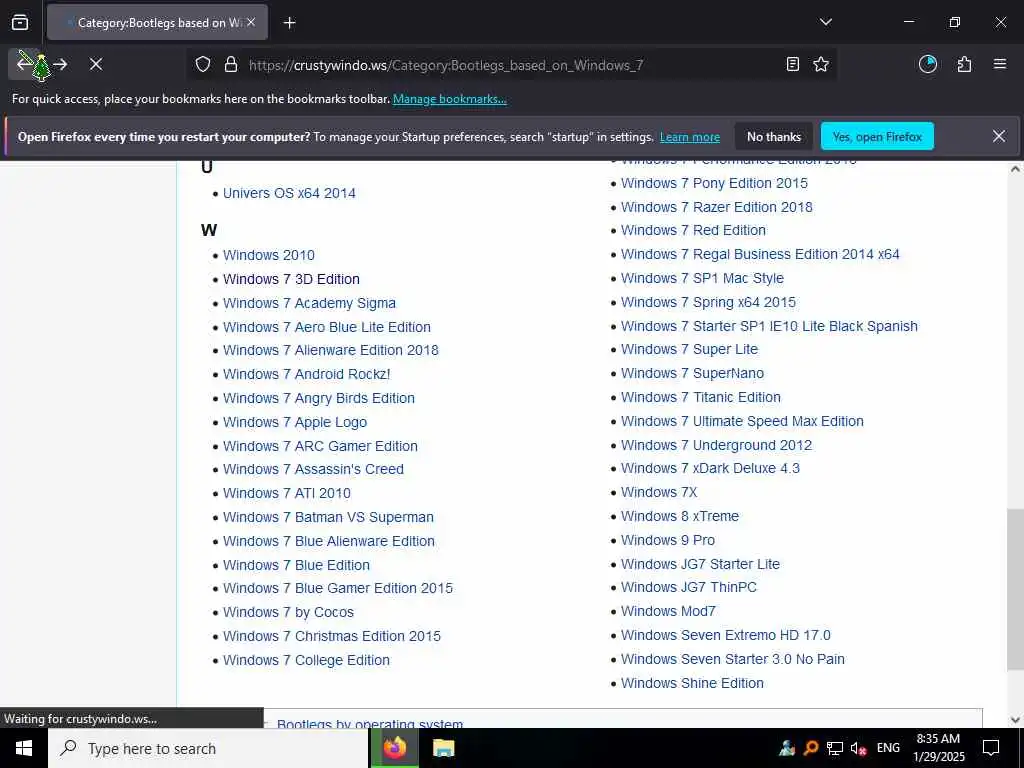Visit Windows 7 Spring x64 2015

[708, 302]
